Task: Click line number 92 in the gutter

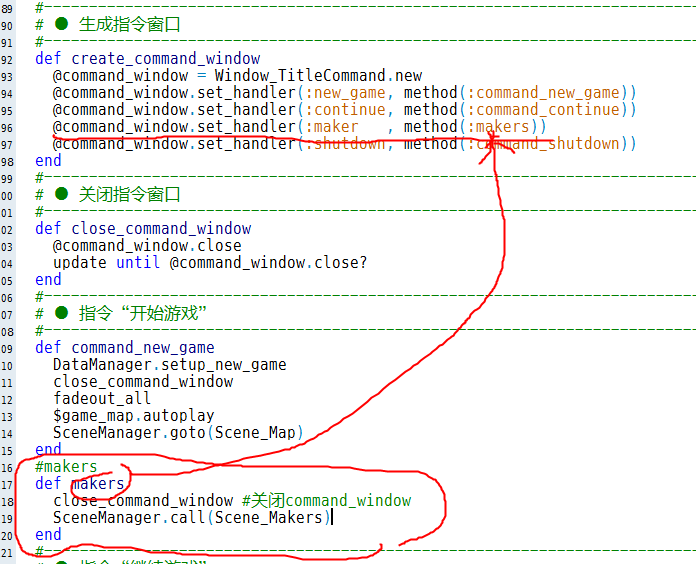Action: (x=7, y=60)
